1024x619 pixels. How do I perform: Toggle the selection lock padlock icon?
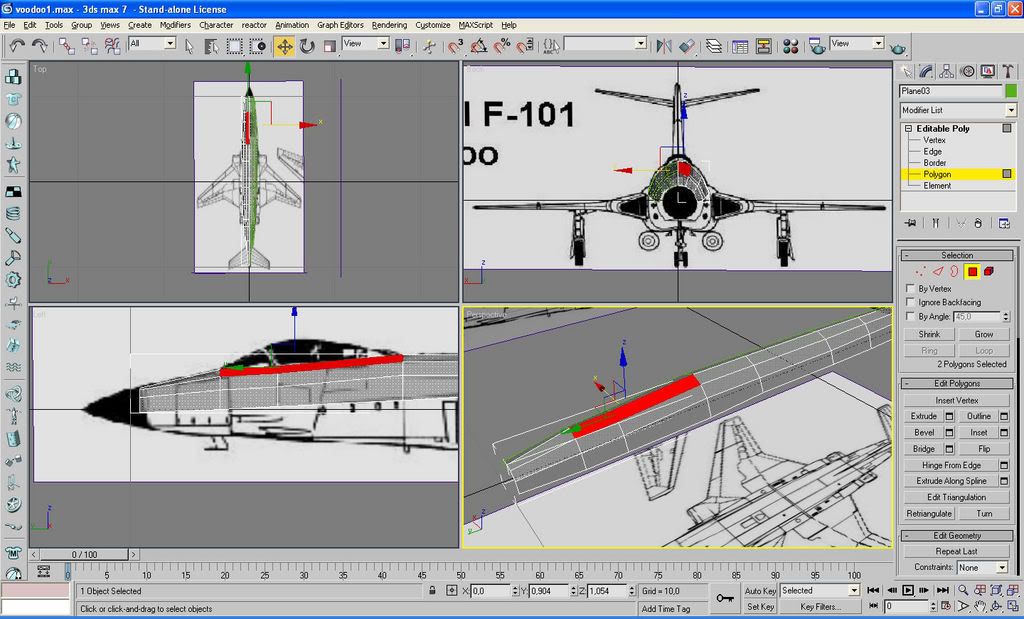(x=432, y=590)
